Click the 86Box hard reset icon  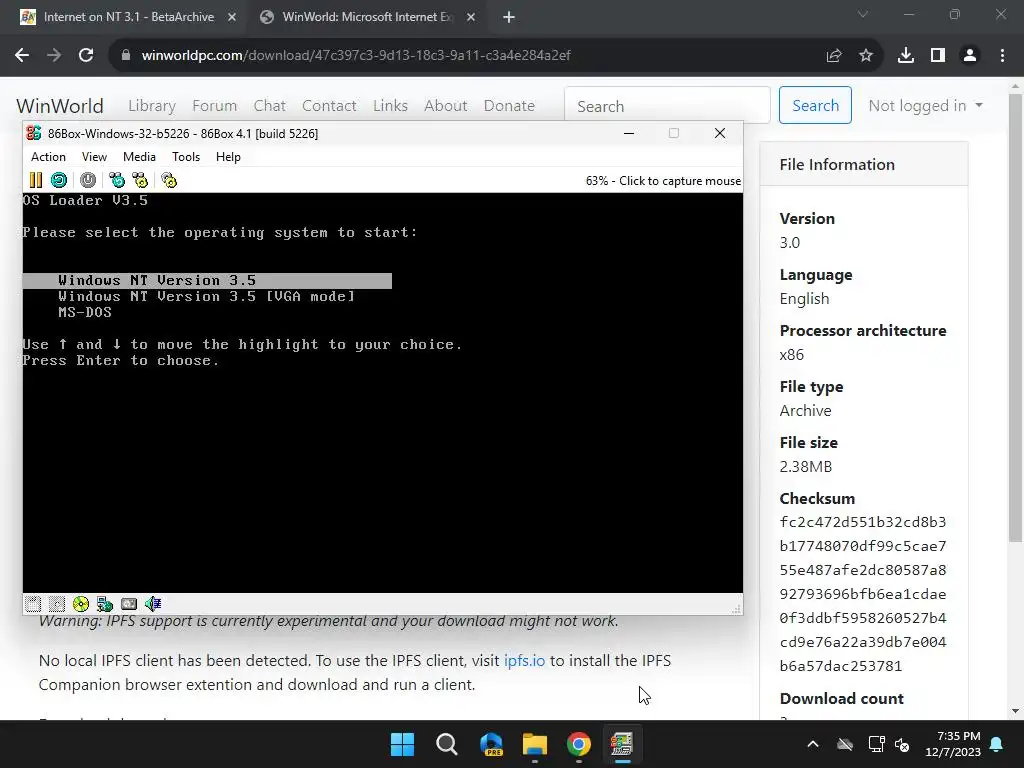pos(59,180)
